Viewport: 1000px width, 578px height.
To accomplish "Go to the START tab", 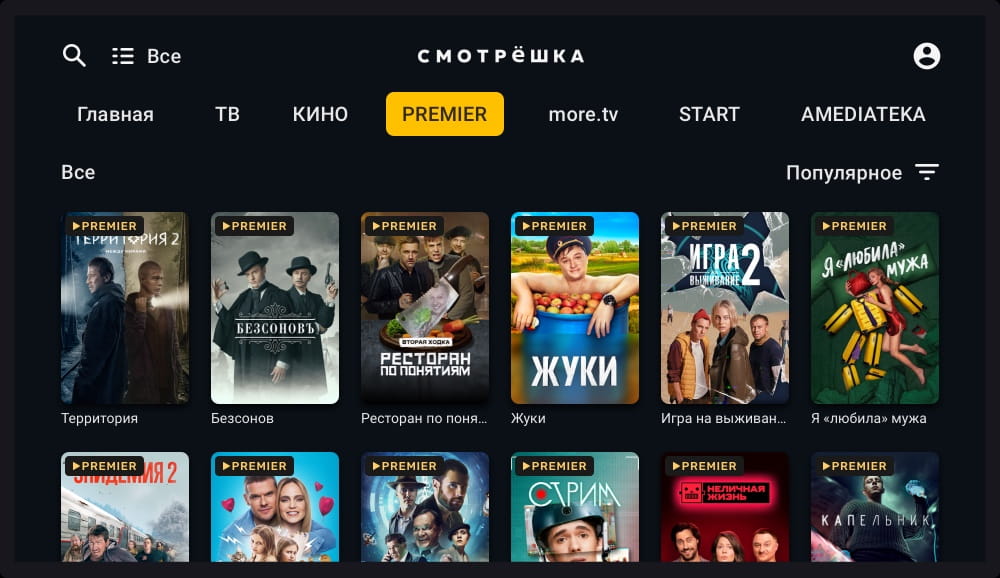I will (x=709, y=114).
